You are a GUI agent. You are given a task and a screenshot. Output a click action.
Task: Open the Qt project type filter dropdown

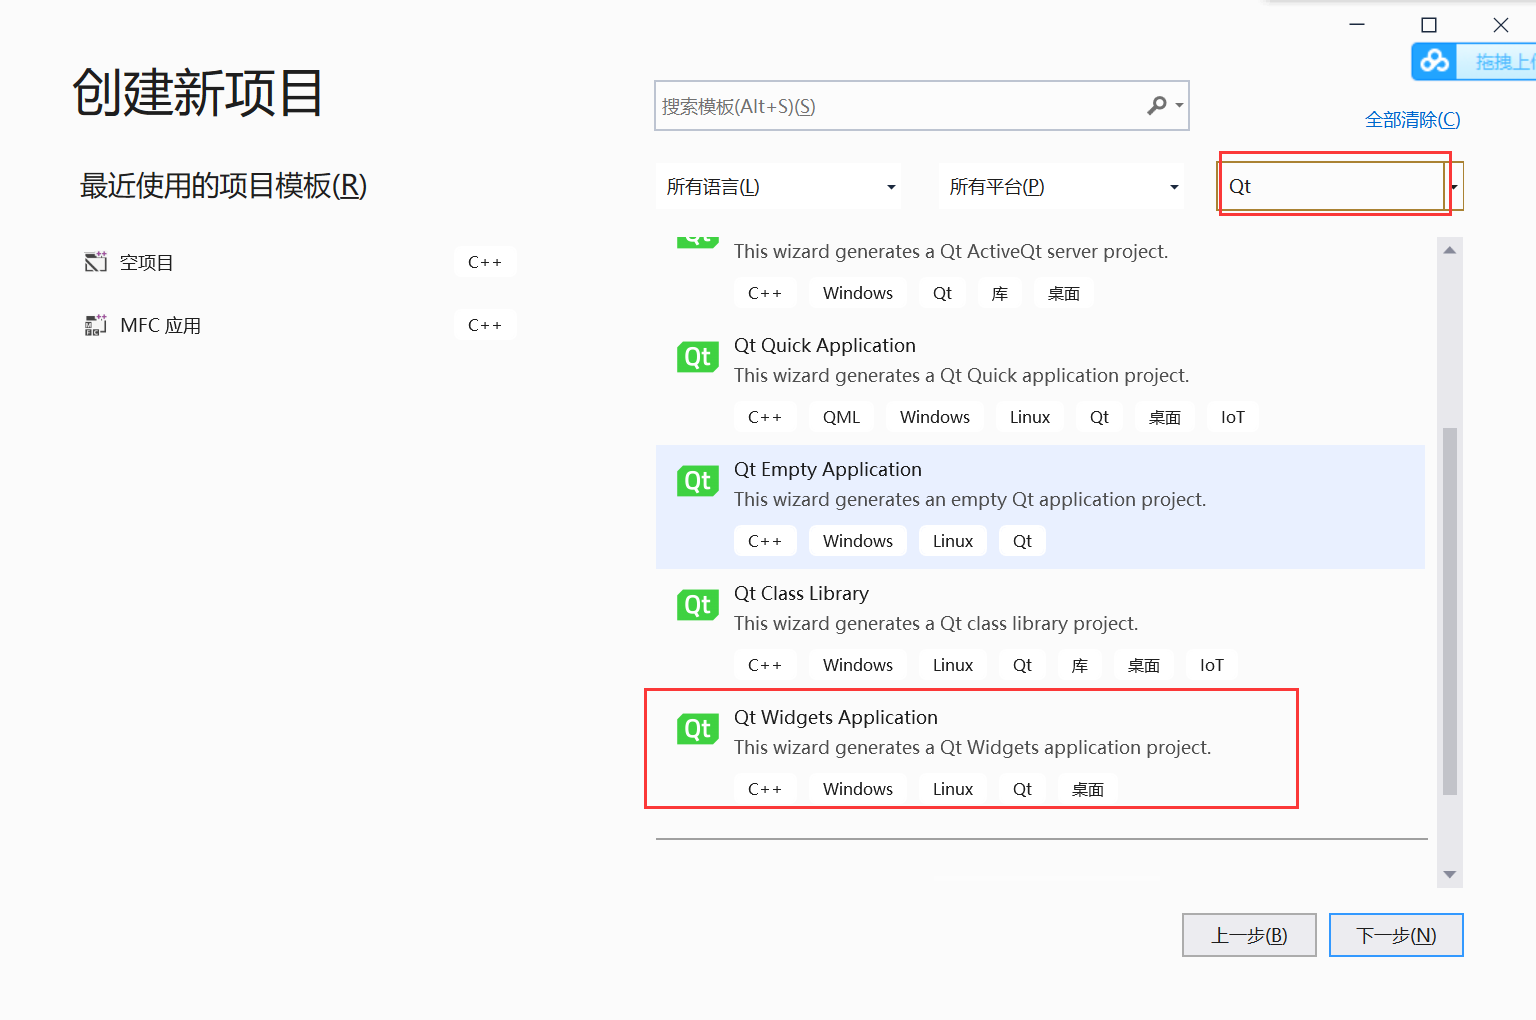tap(1340, 187)
